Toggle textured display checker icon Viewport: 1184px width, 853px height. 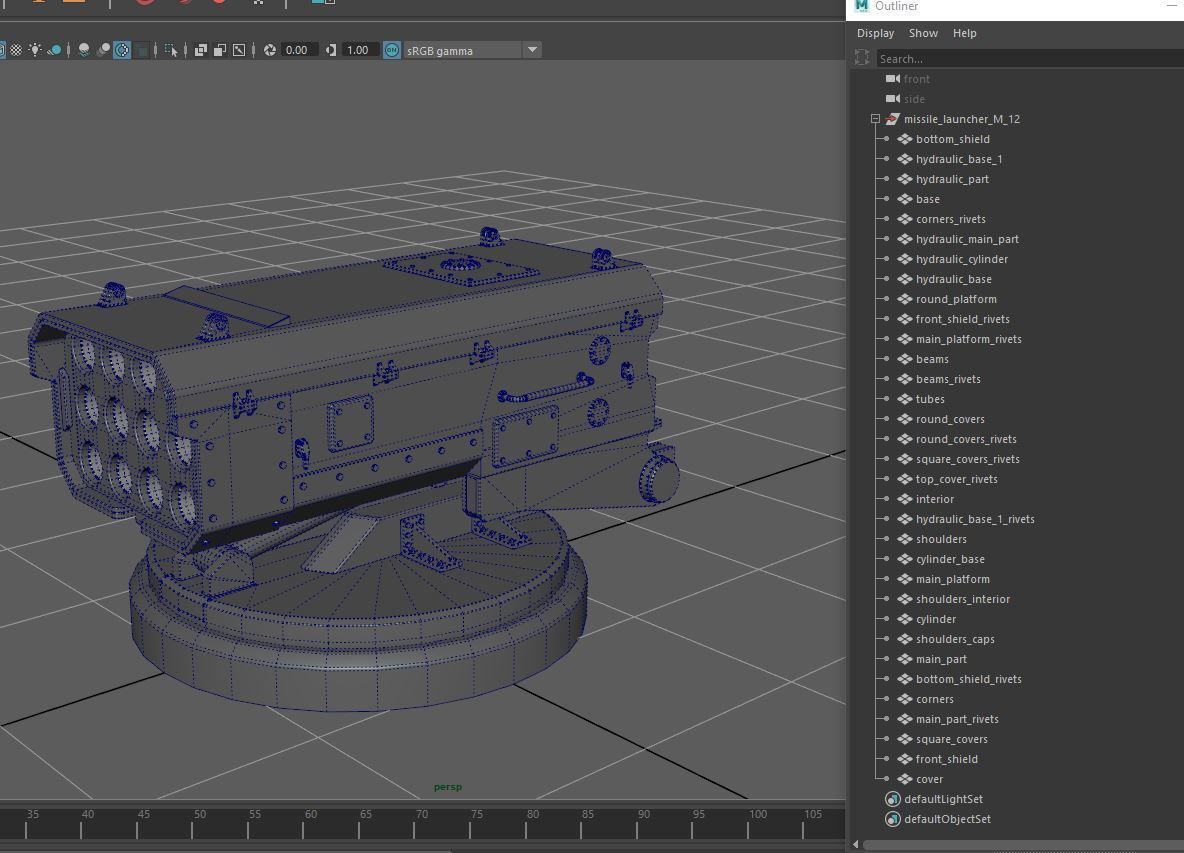[15, 50]
